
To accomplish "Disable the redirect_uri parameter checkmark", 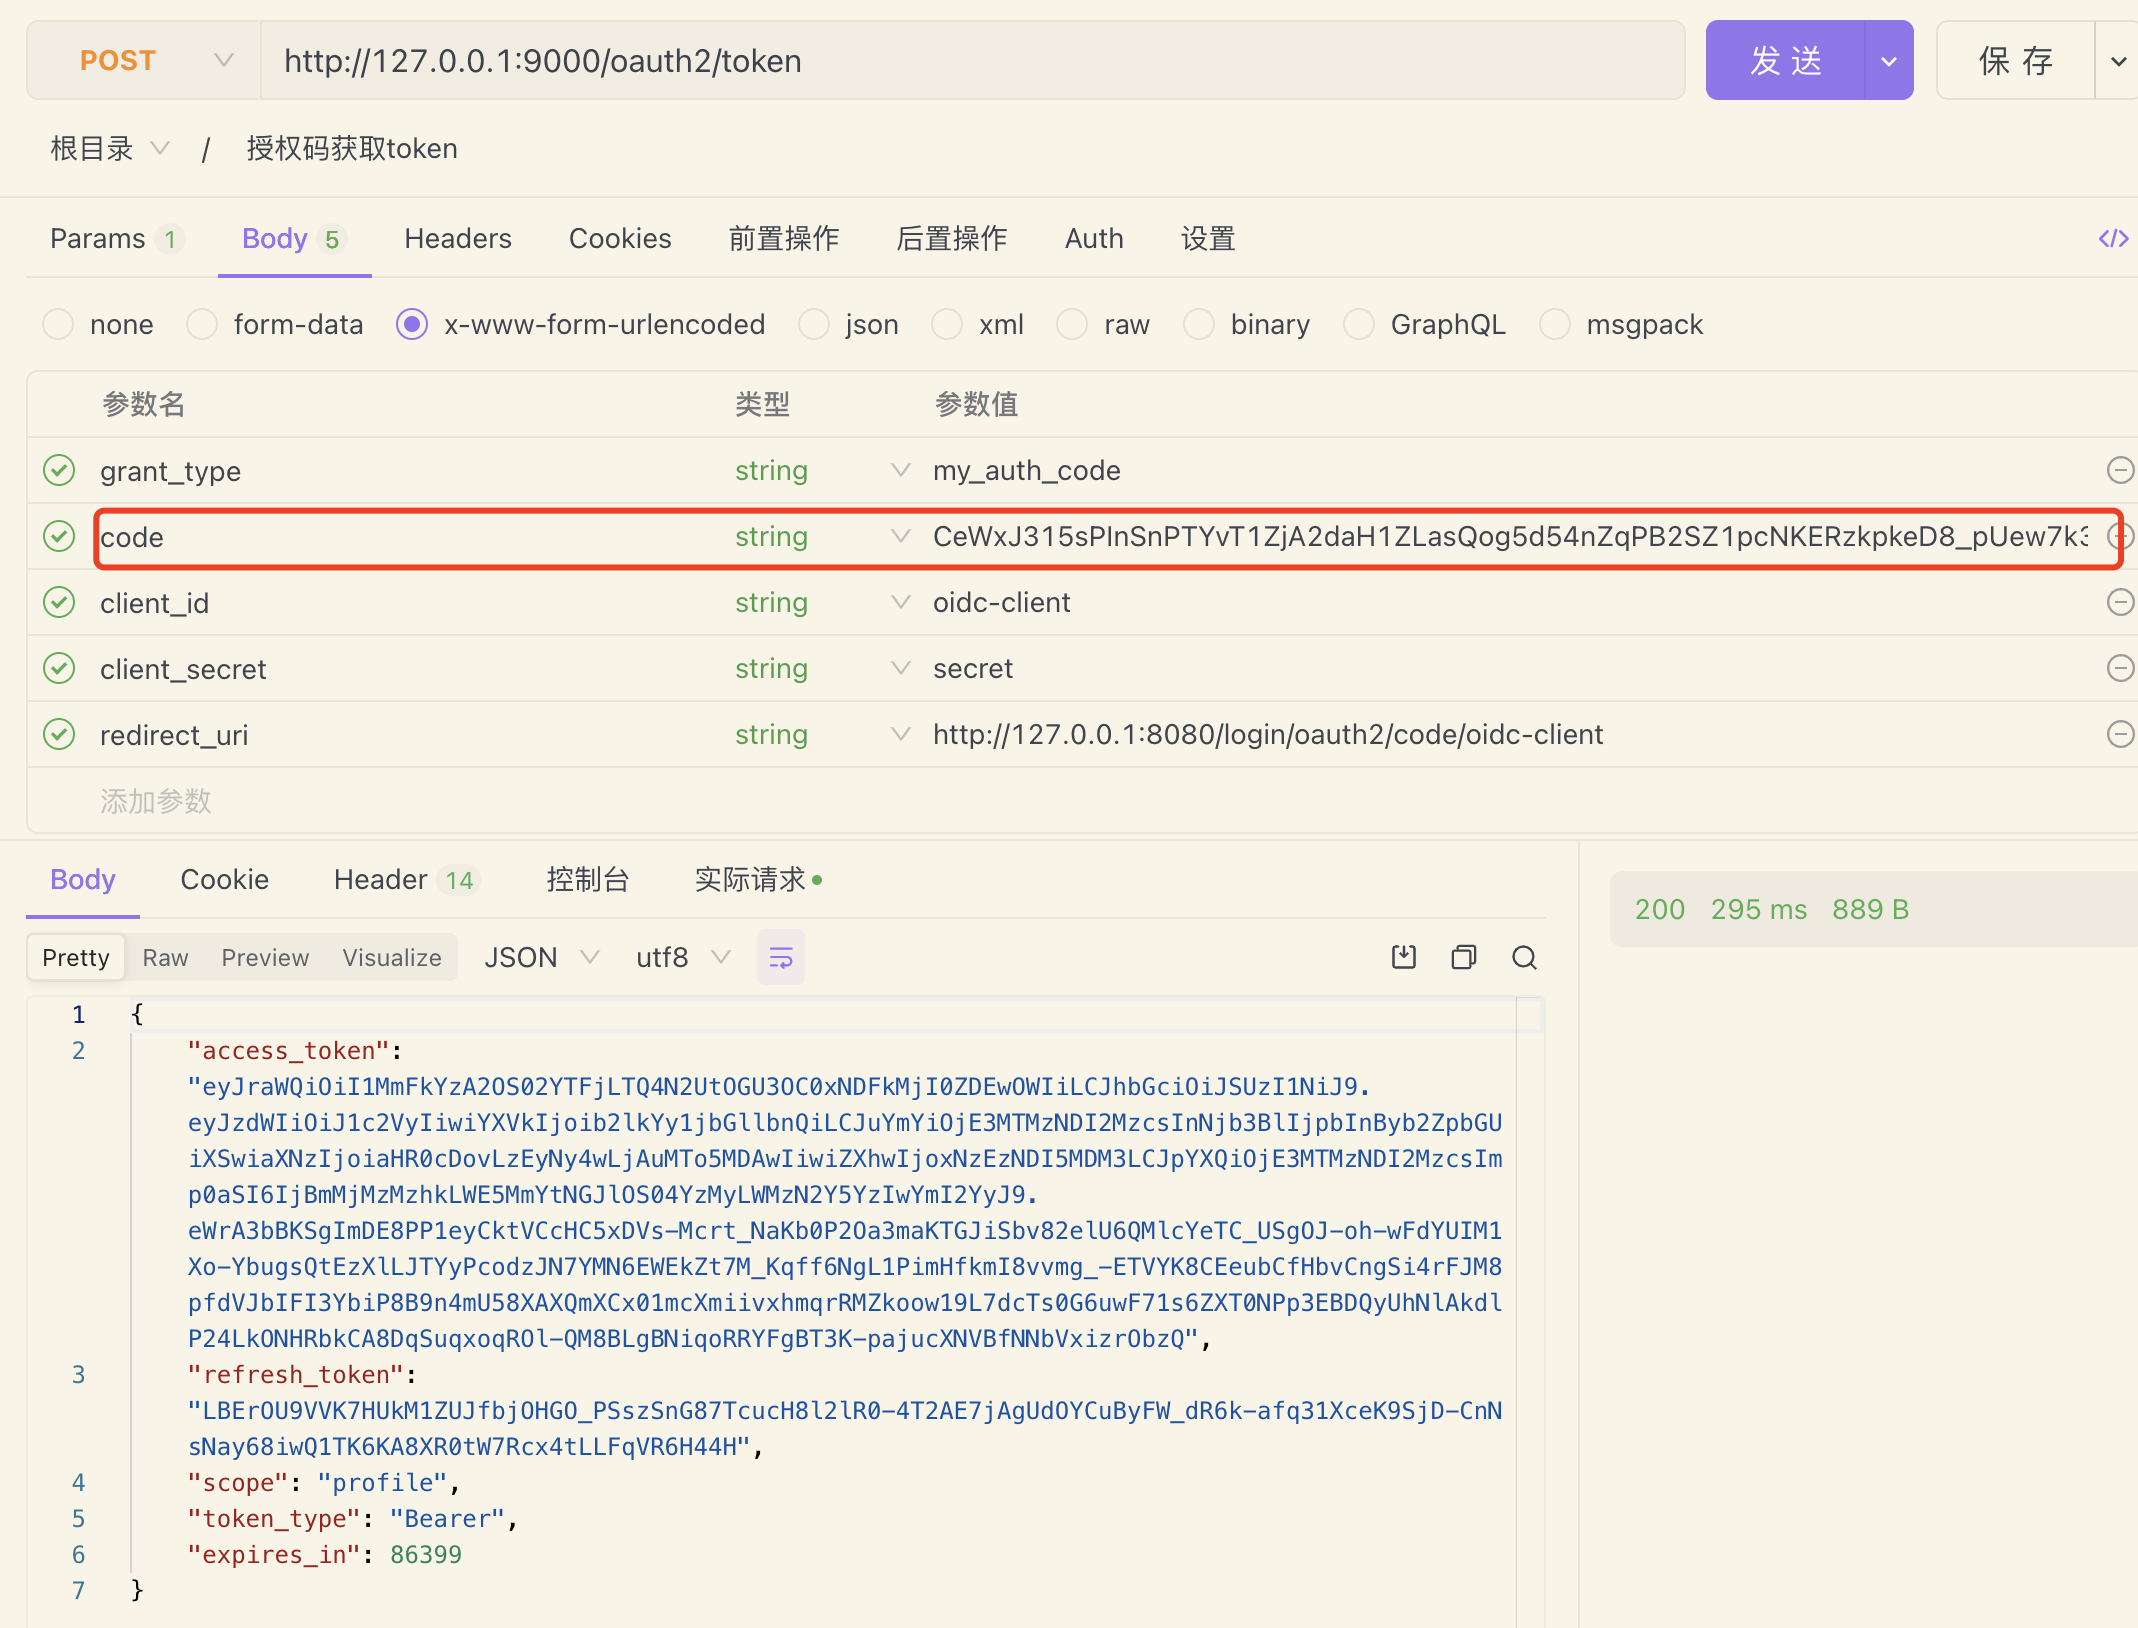I will [x=59, y=734].
